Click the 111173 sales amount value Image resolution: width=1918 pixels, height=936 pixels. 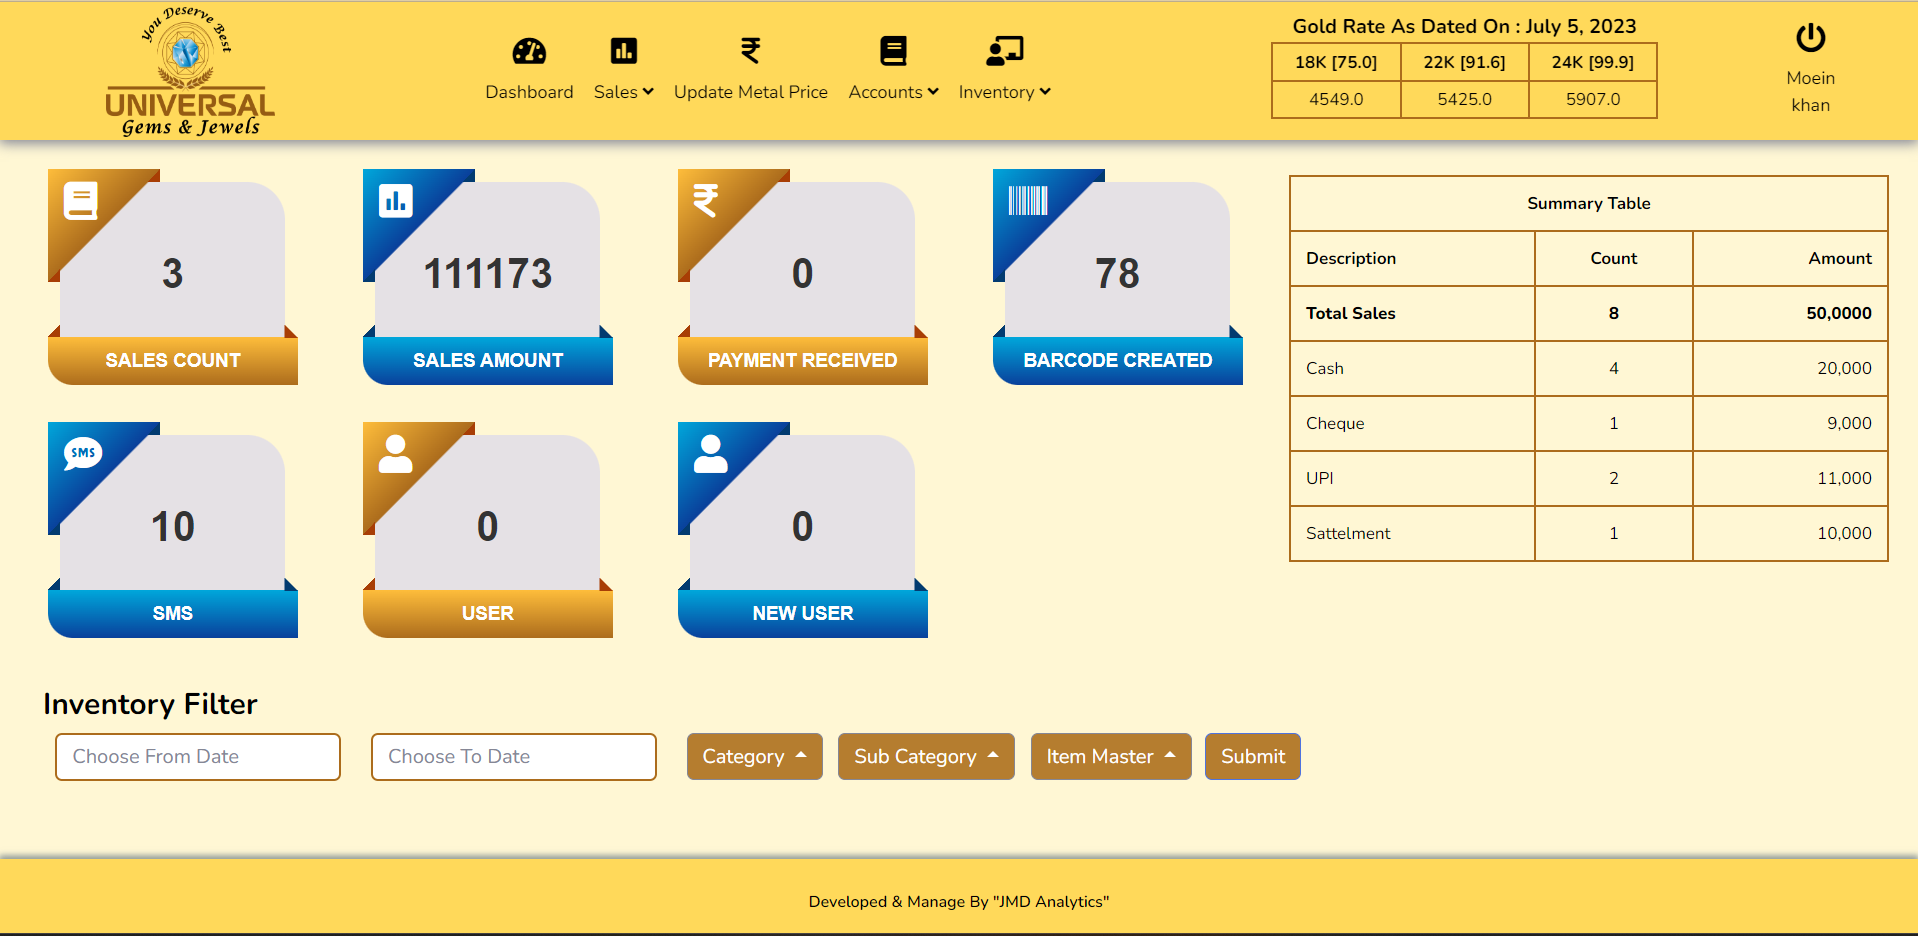click(488, 274)
